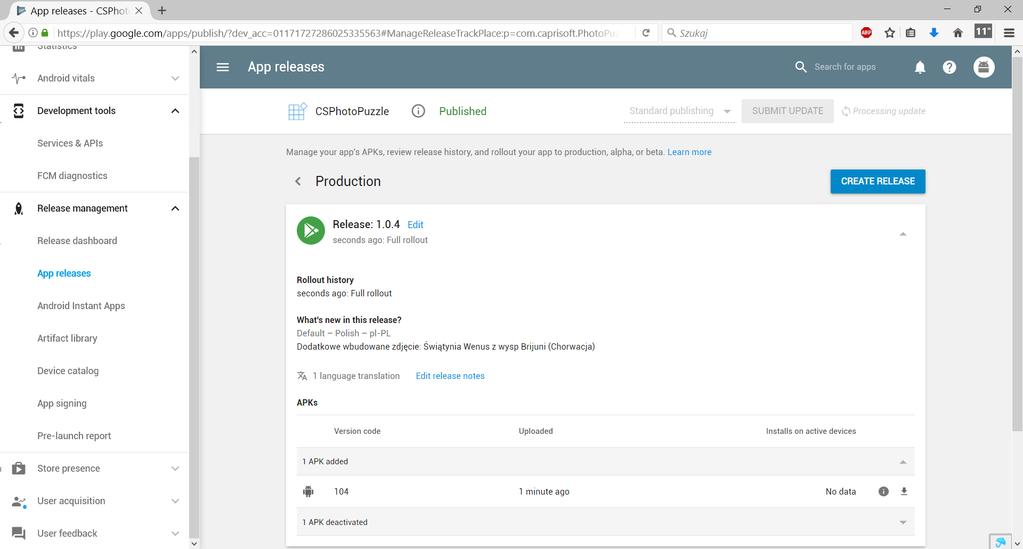Expand the User acquisition section

tap(175, 501)
